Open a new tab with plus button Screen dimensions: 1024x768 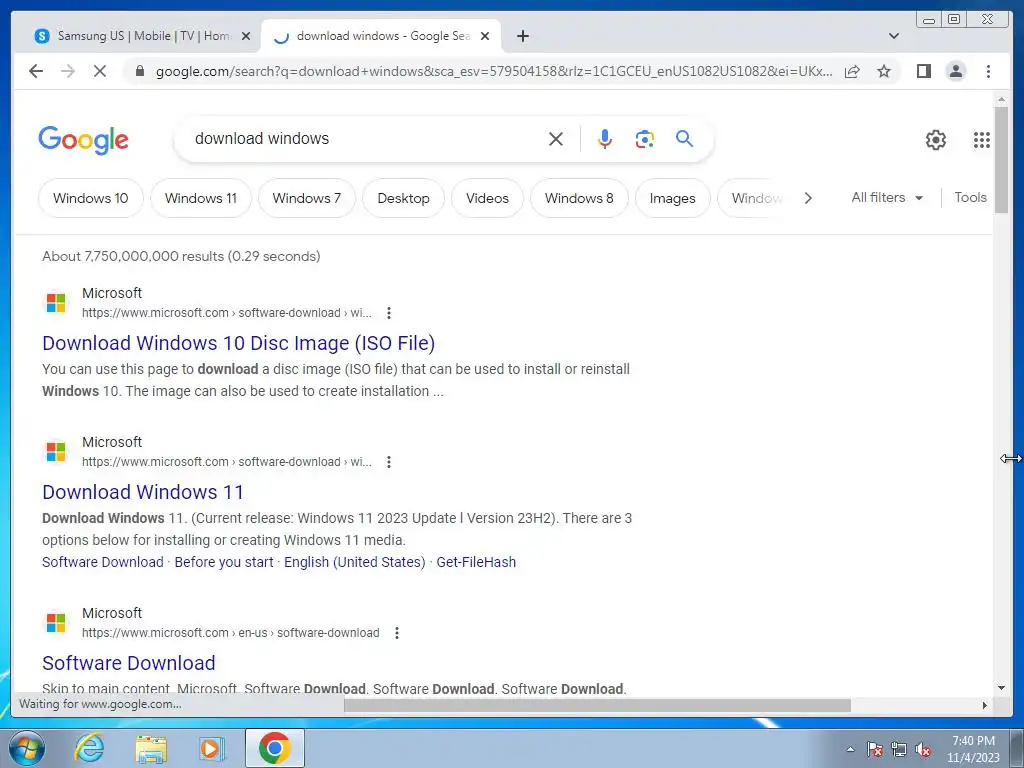(x=522, y=36)
